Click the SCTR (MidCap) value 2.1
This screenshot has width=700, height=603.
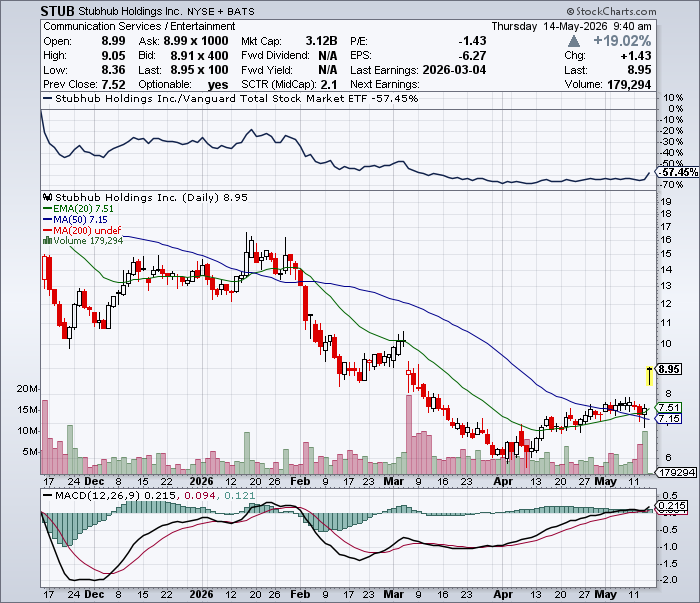(329, 84)
